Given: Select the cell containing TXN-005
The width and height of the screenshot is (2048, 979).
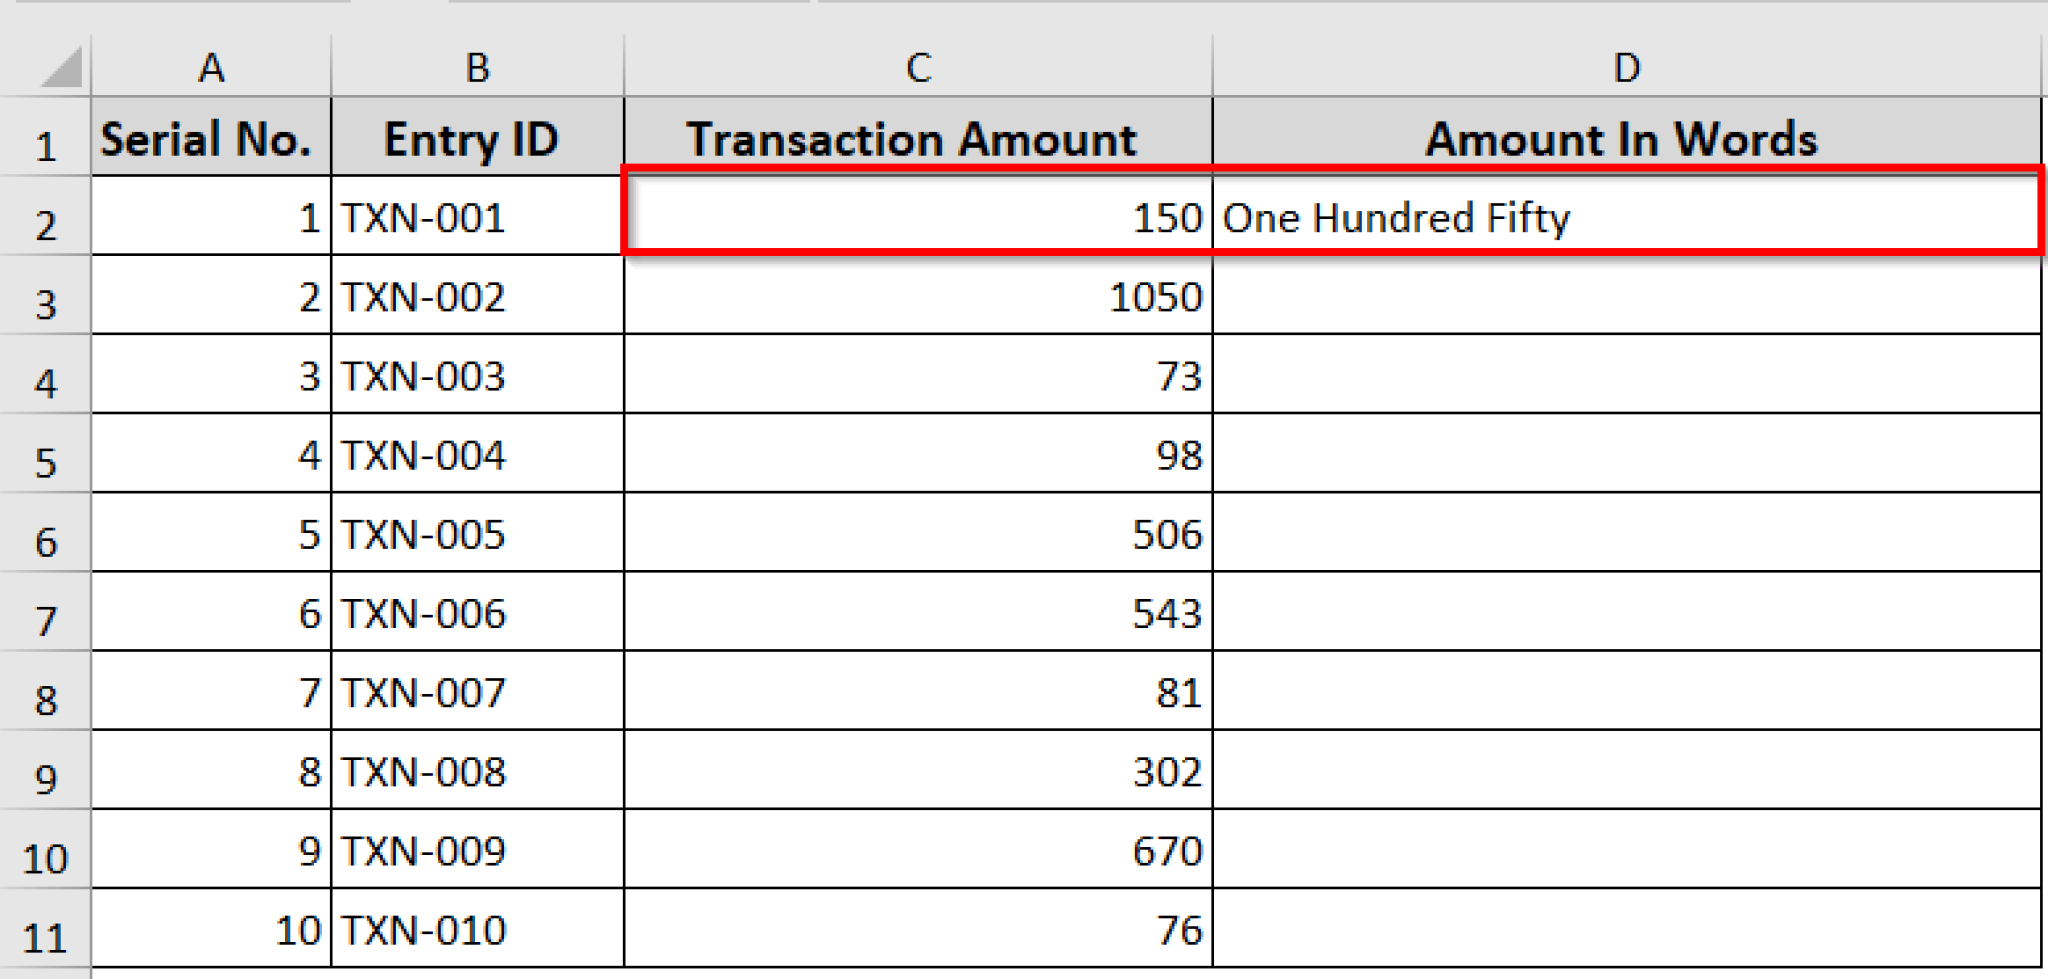Looking at the screenshot, I should [477, 535].
